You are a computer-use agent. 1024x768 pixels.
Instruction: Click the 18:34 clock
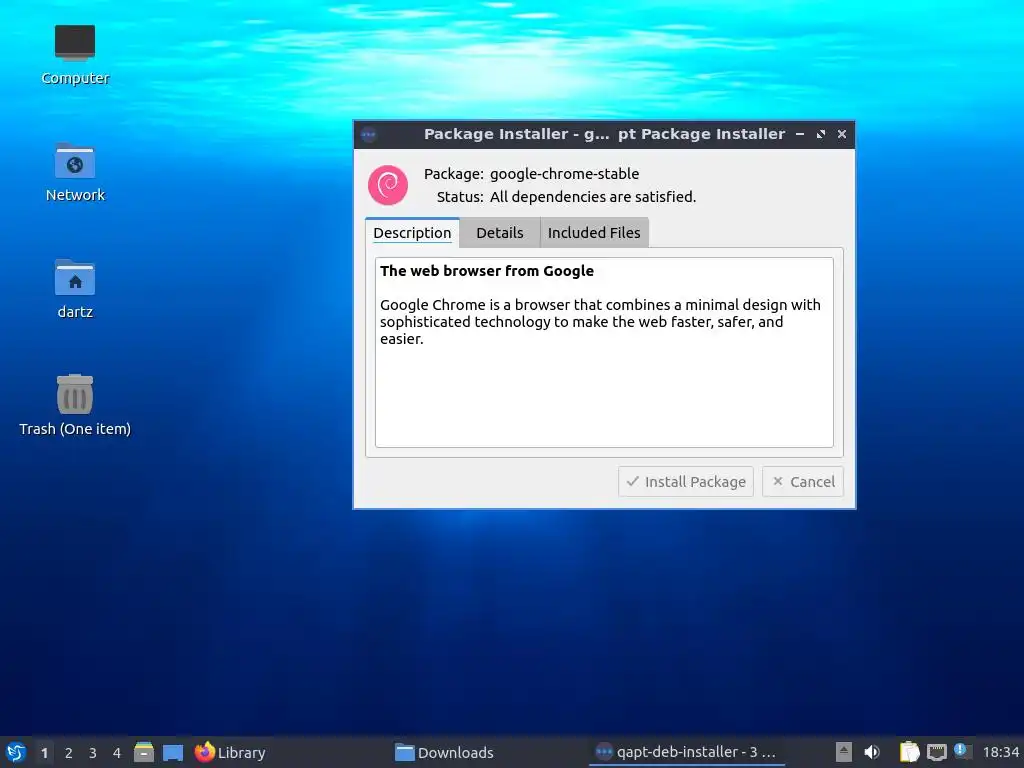(1001, 752)
